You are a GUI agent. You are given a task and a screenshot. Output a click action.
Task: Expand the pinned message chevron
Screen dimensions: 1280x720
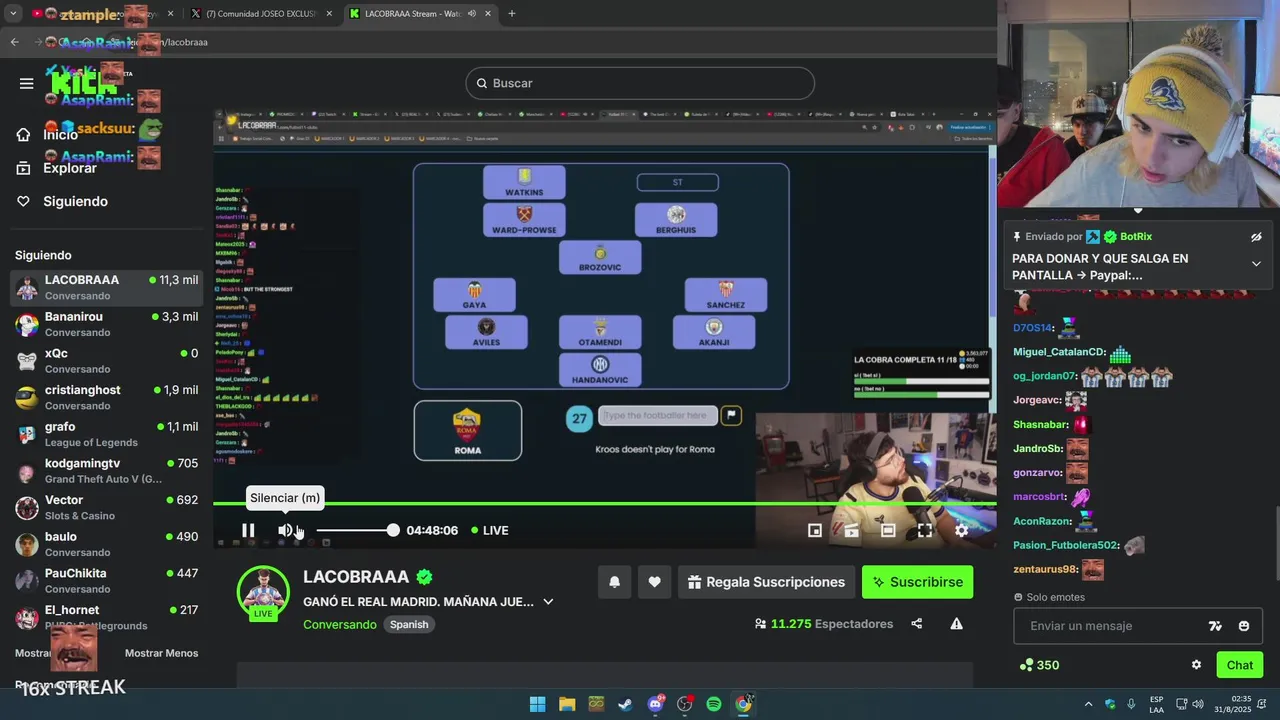1256,264
